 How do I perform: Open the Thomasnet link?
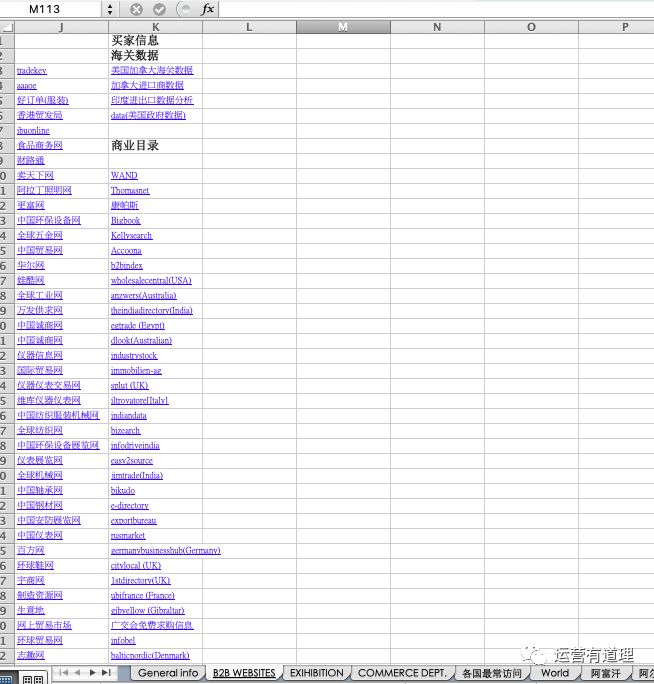pos(130,191)
